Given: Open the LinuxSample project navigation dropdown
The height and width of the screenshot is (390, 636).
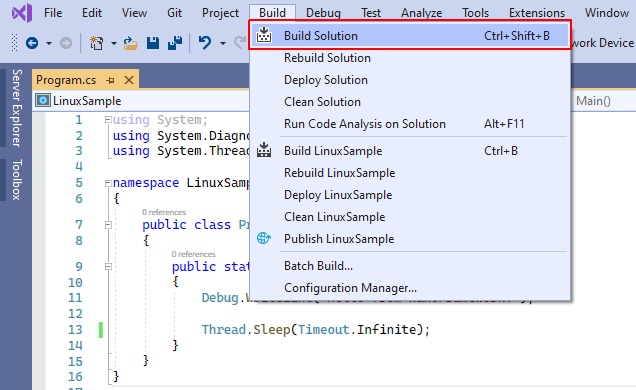Looking at the screenshot, I should click(142, 101).
